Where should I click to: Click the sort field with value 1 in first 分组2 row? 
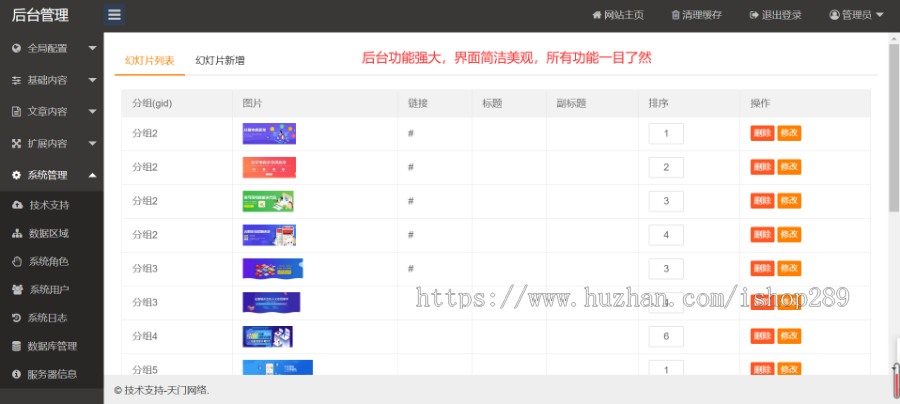tap(666, 134)
